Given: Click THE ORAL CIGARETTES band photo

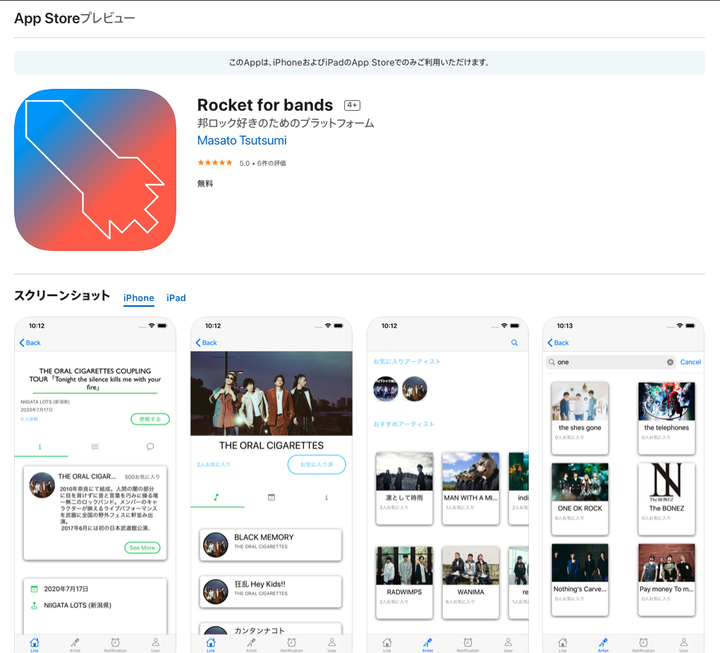Looking at the screenshot, I should click(271, 394).
